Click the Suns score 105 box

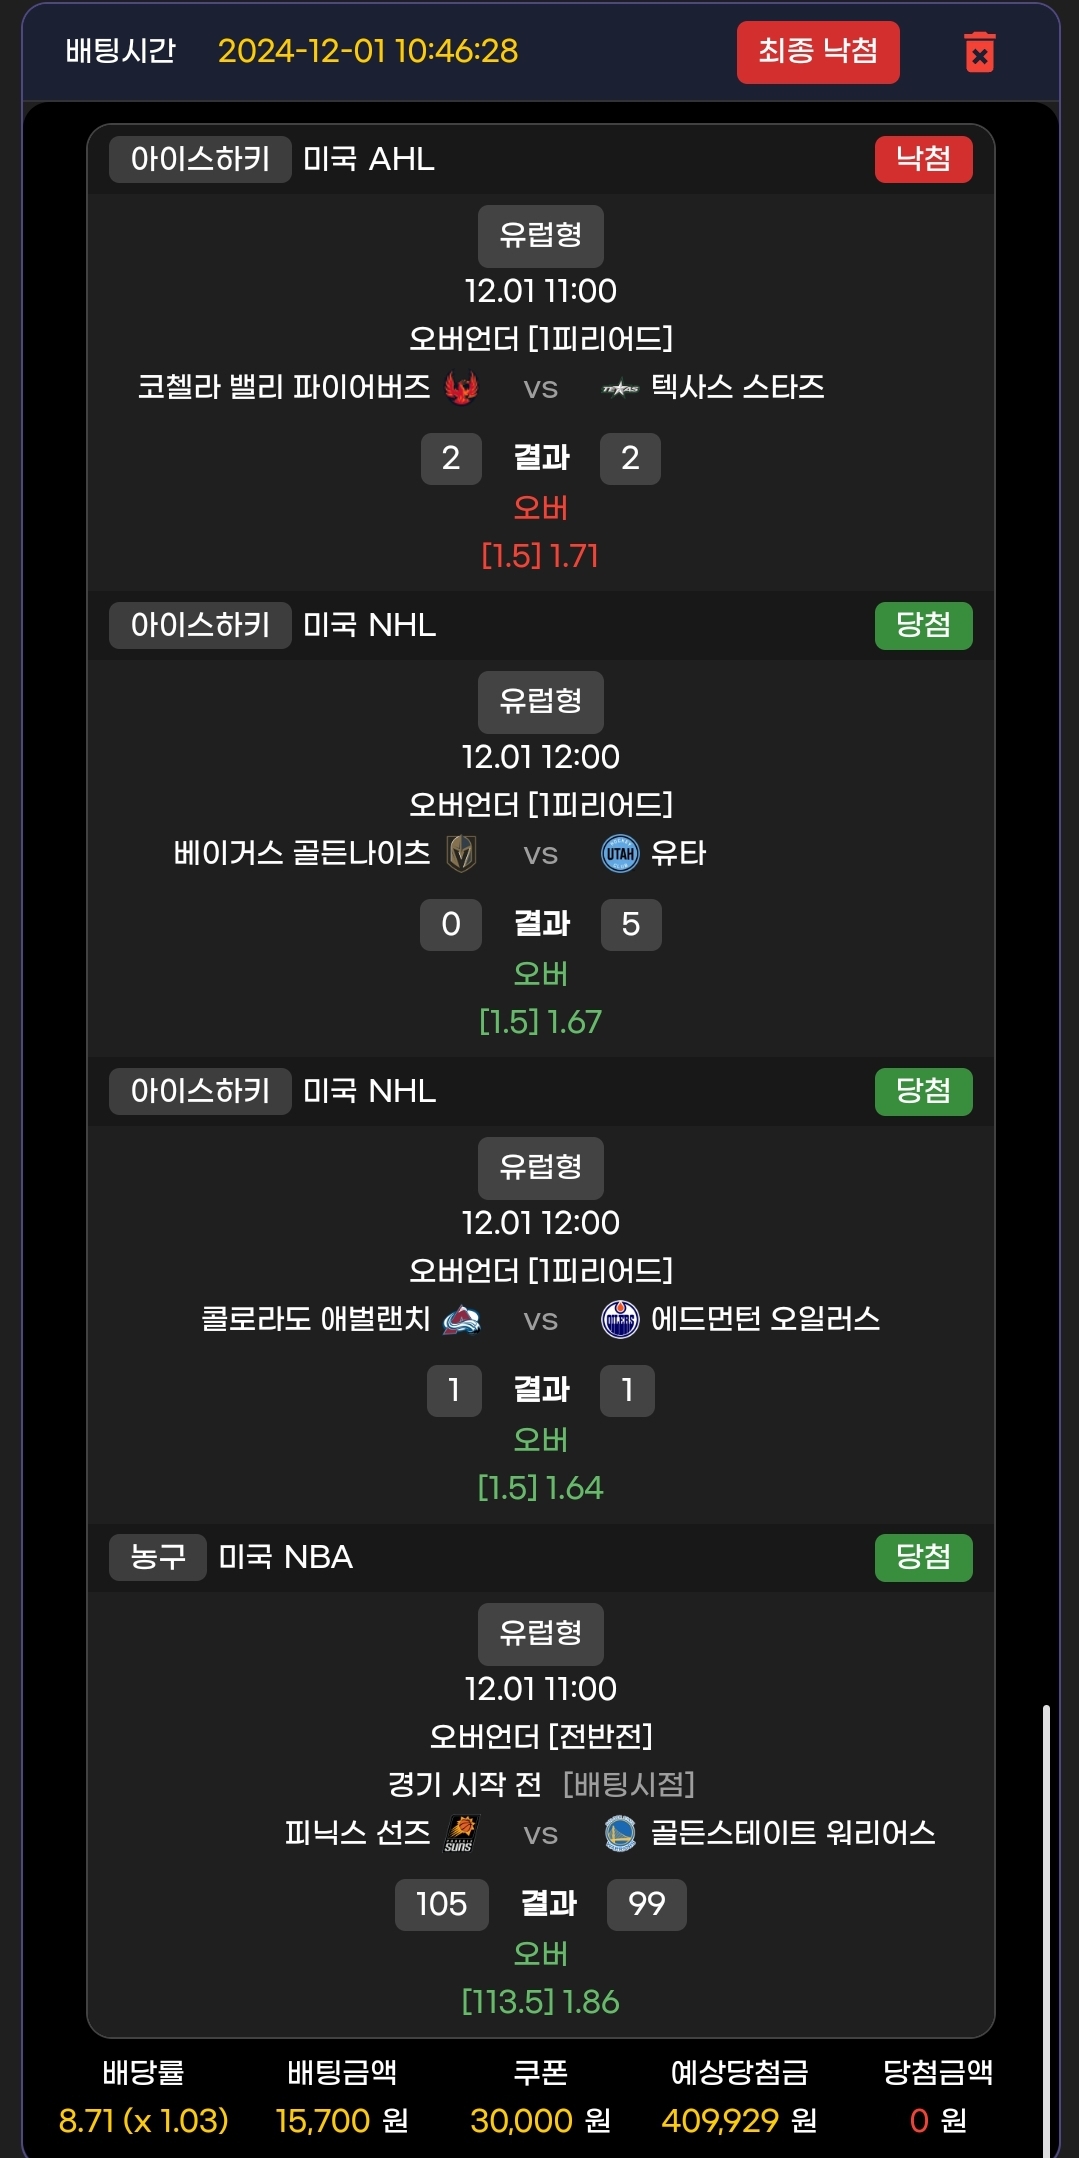441,1904
